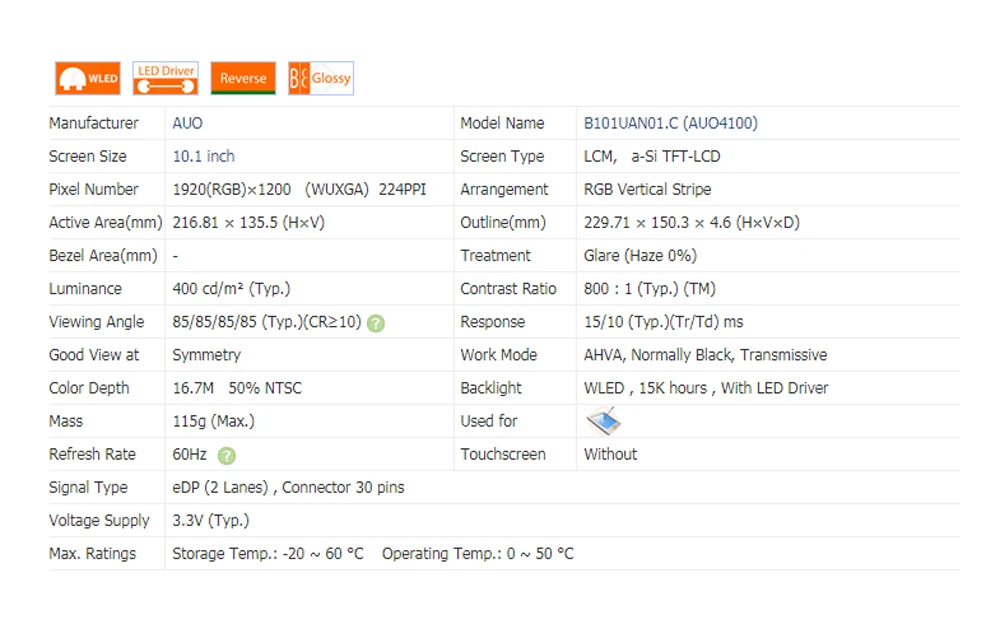The image size is (1000, 624).
Task: Open the Refresh Rate help question icon
Action: click(x=226, y=456)
